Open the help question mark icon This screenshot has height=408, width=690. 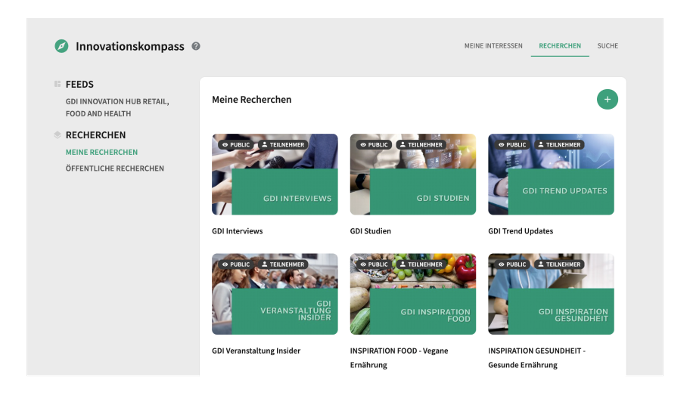[196, 46]
